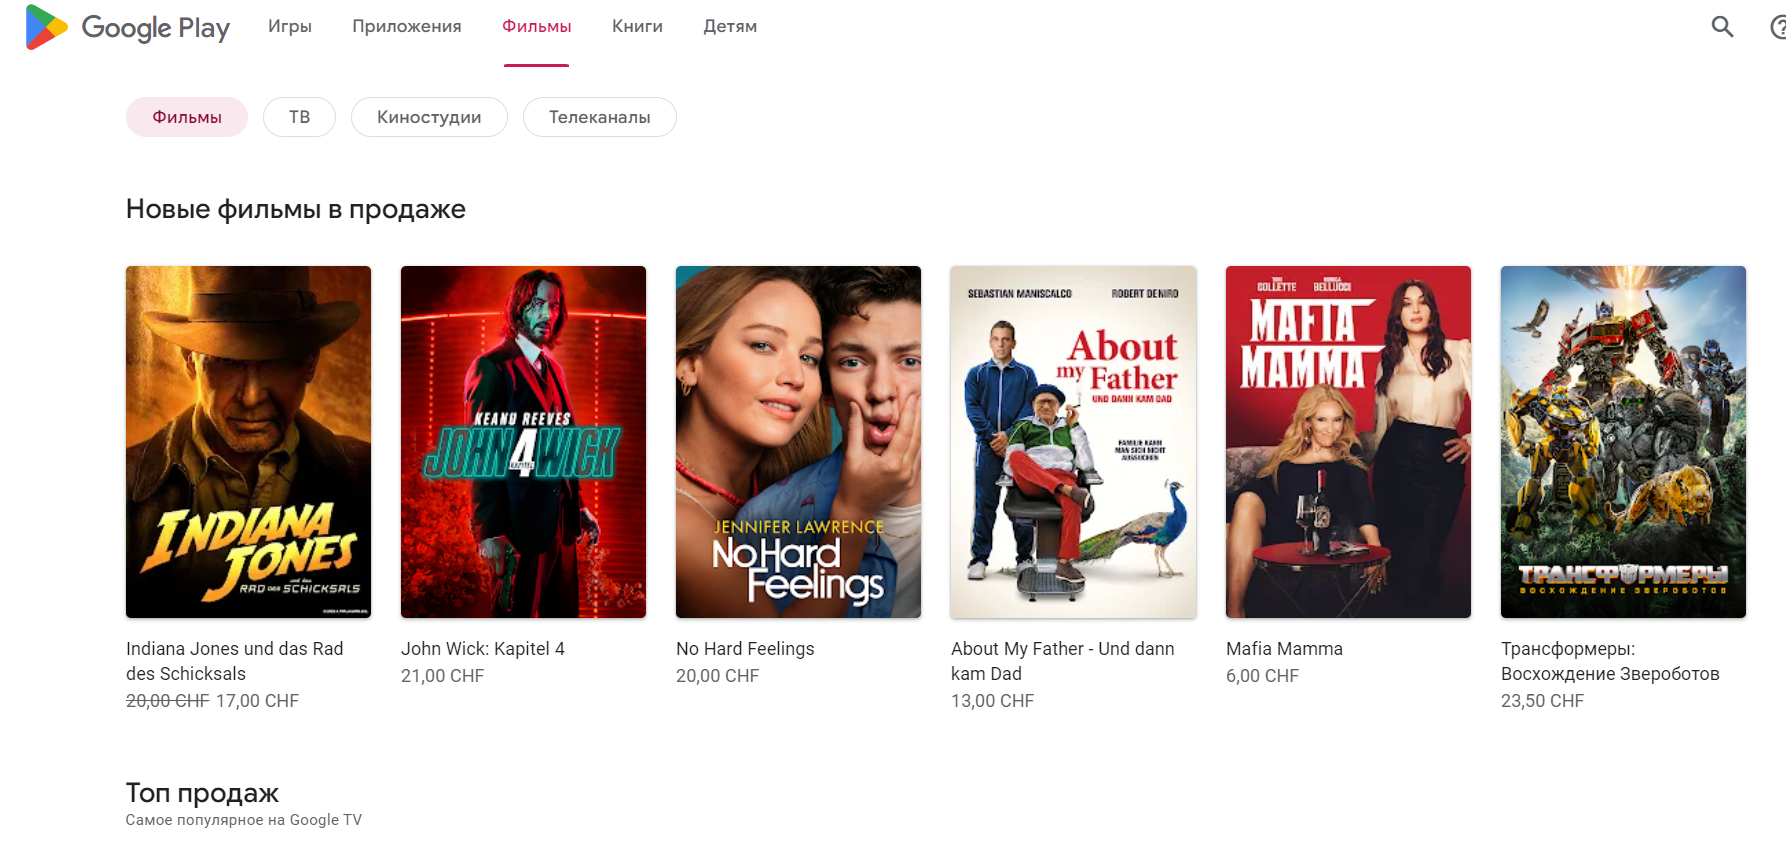1786x848 pixels.
Task: Click the Google Play logo
Action: (x=128, y=27)
